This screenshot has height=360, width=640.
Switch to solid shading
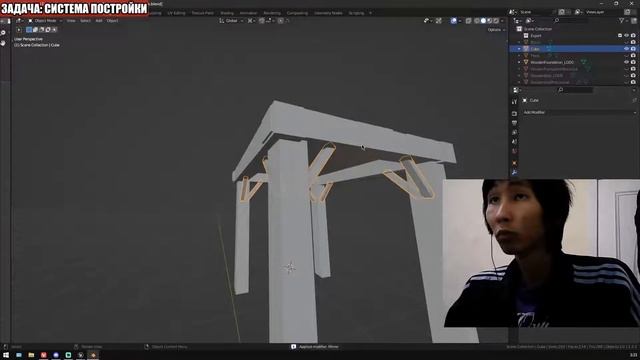(x=483, y=20)
